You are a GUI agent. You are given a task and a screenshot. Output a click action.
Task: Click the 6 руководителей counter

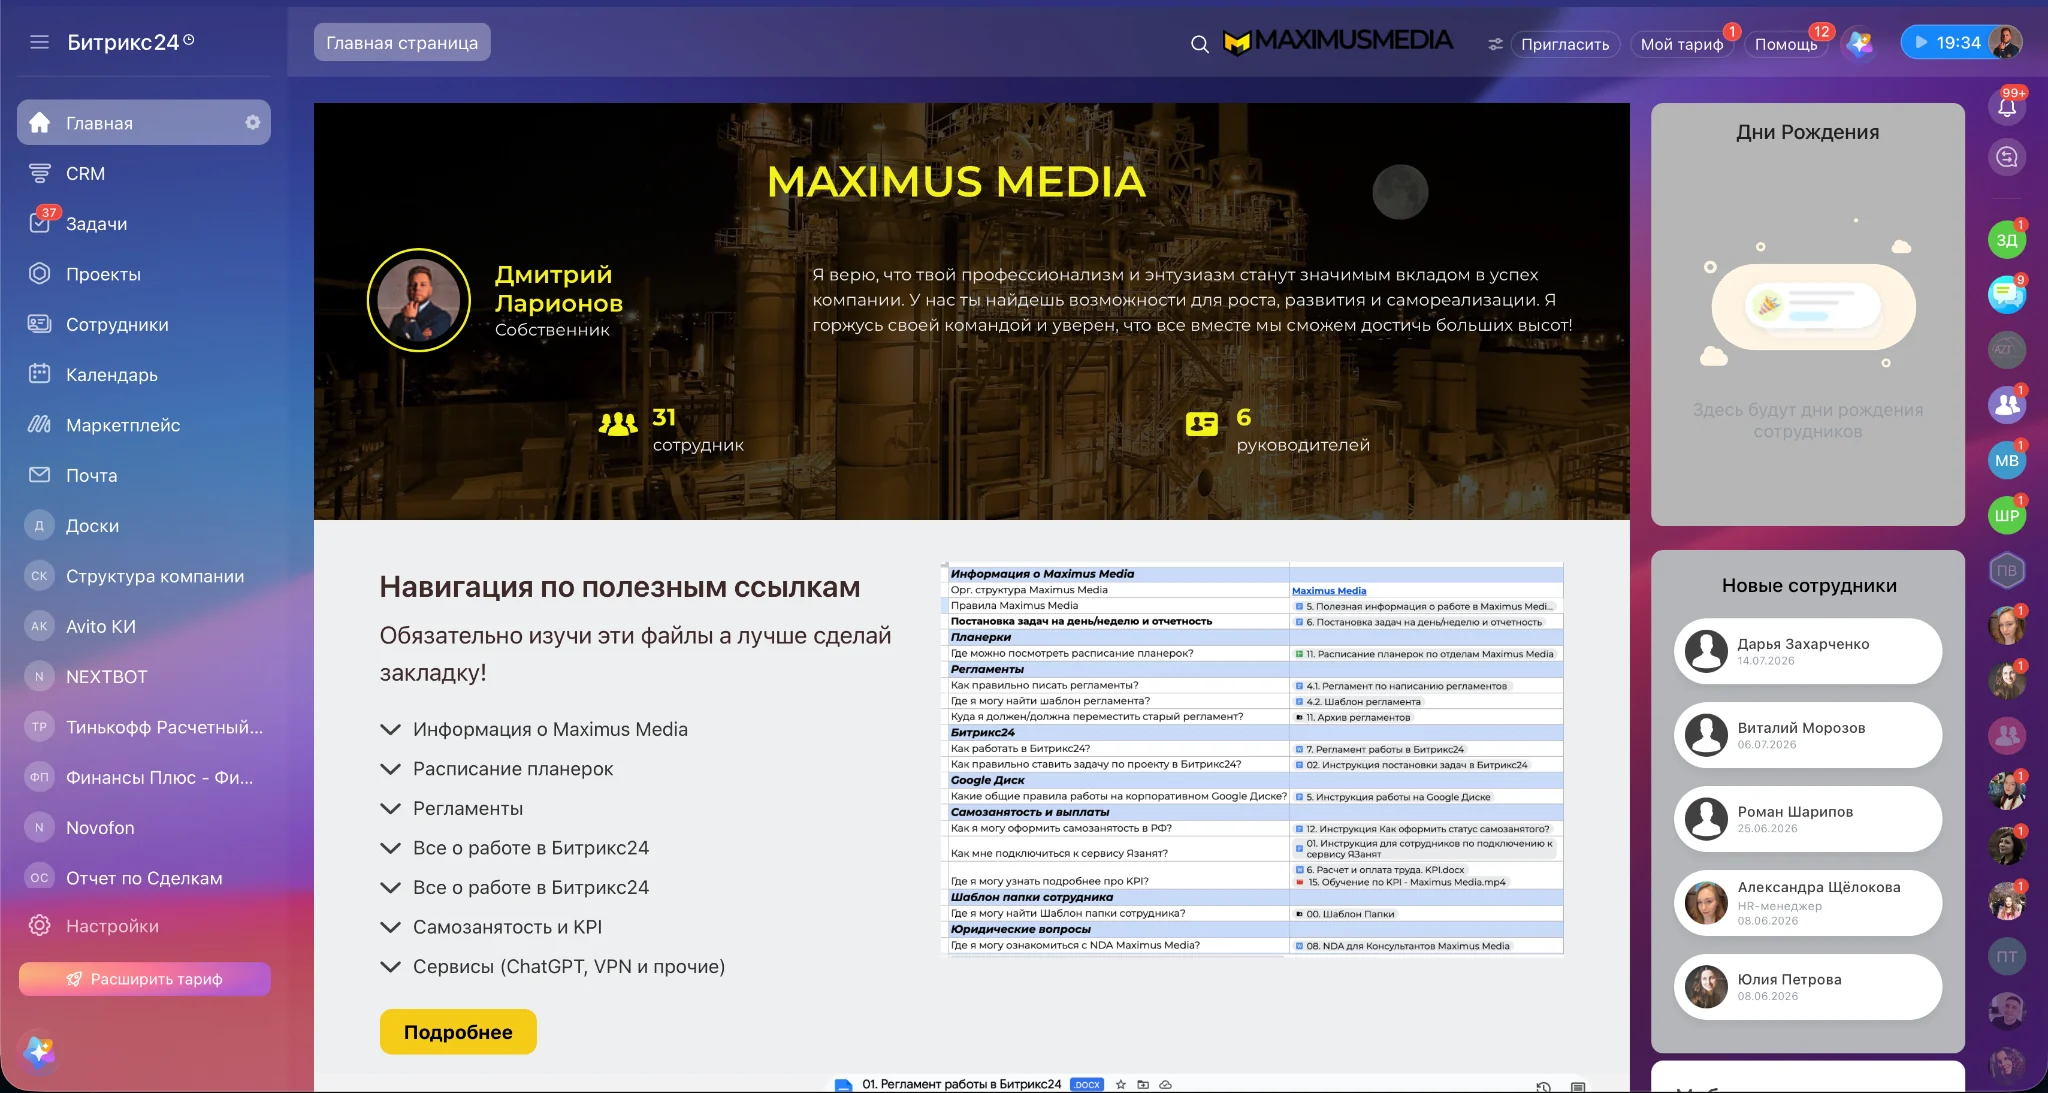click(x=1277, y=431)
